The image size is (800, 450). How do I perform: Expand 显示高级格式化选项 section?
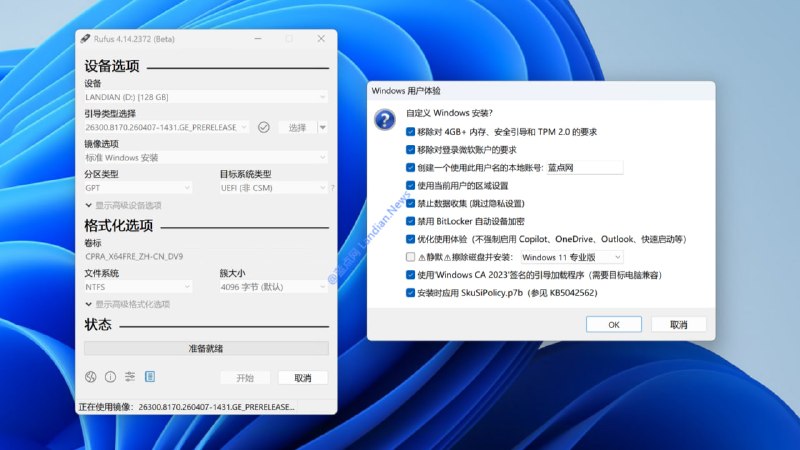pyautogui.click(x=128, y=304)
